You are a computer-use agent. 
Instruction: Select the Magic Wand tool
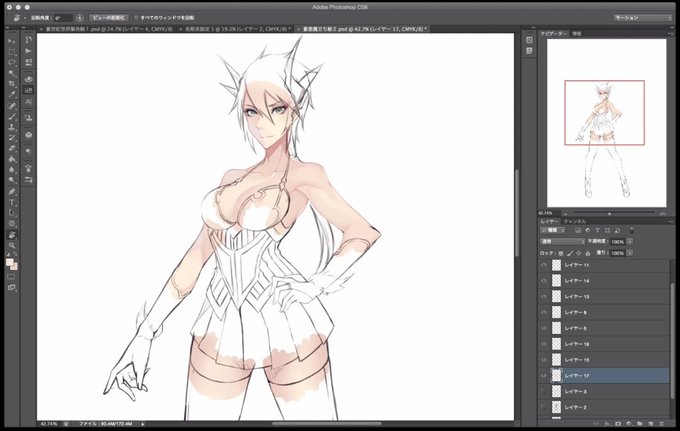click(12, 73)
